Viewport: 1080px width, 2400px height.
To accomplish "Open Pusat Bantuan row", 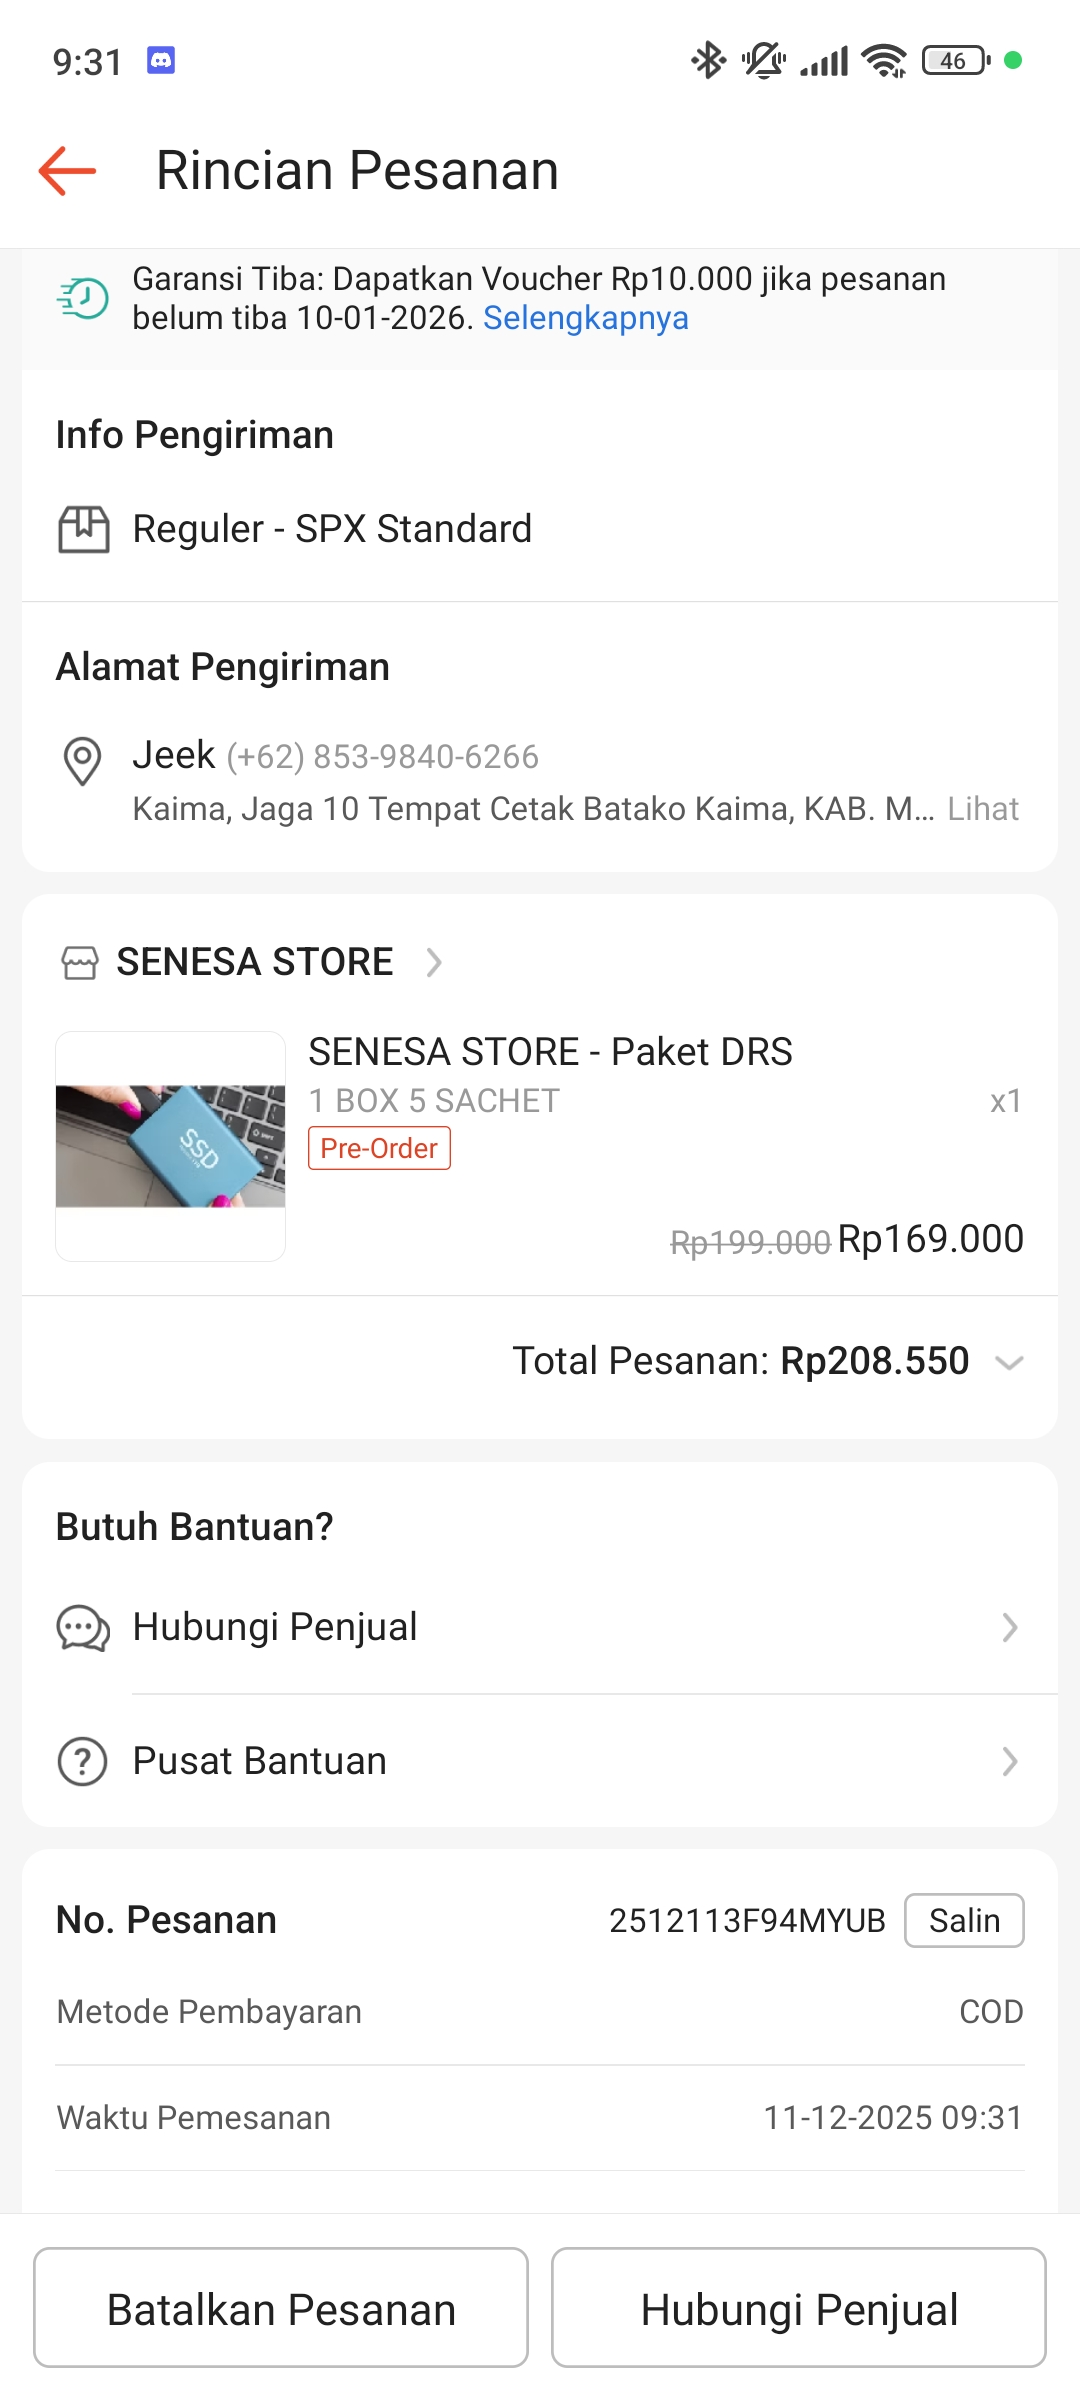I will point(540,1762).
